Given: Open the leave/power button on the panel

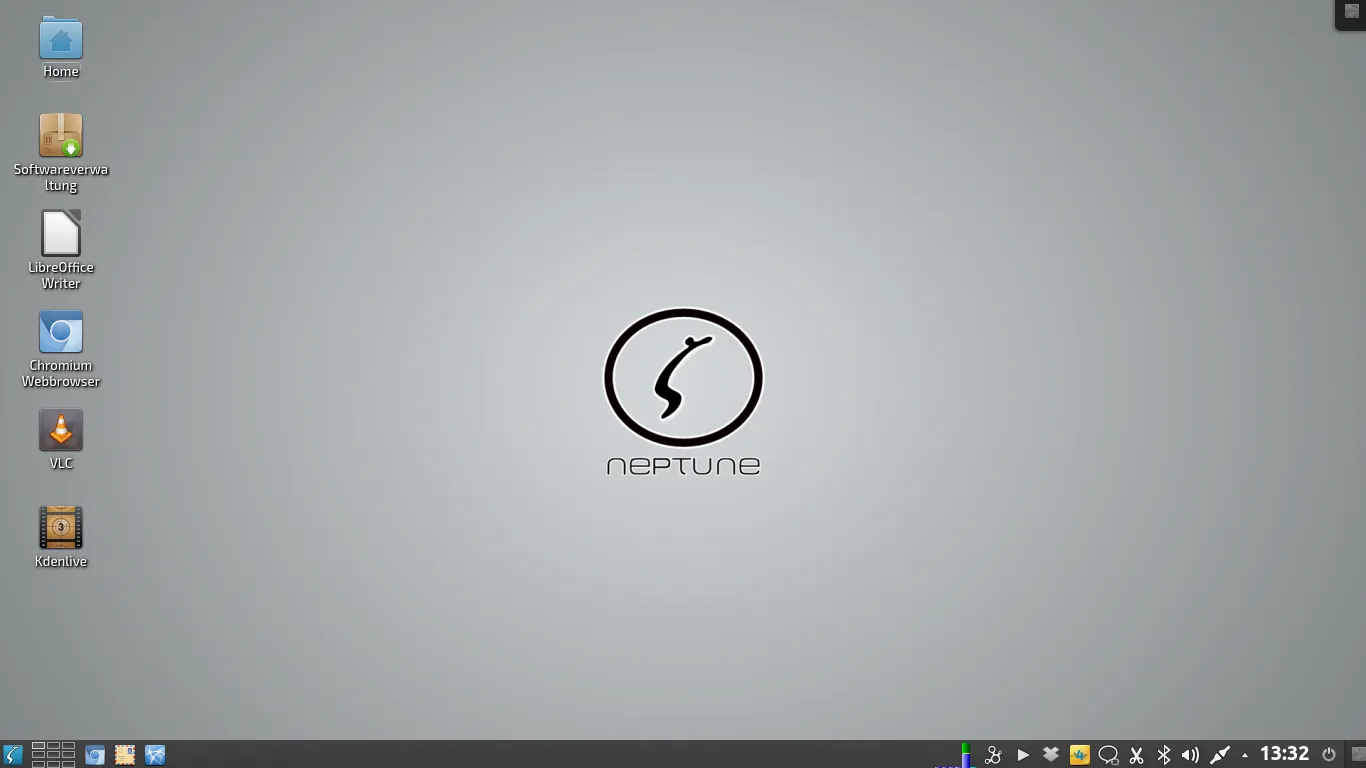Looking at the screenshot, I should pos(1330,754).
